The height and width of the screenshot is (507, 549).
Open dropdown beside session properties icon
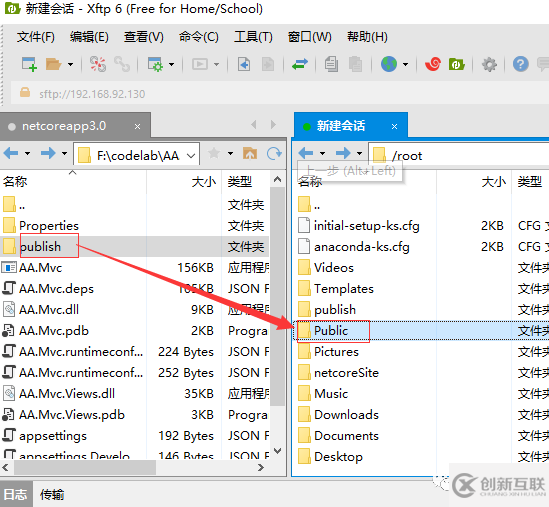tap(172, 64)
